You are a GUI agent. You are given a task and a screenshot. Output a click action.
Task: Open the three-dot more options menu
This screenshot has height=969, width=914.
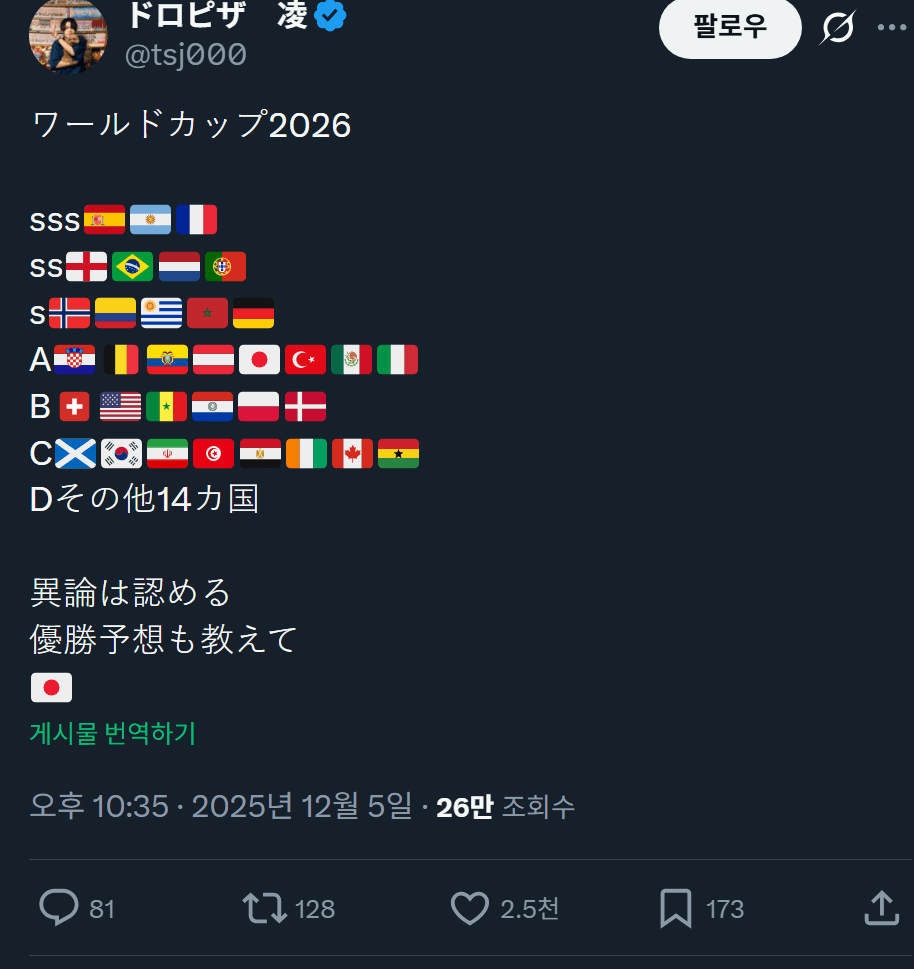click(891, 28)
